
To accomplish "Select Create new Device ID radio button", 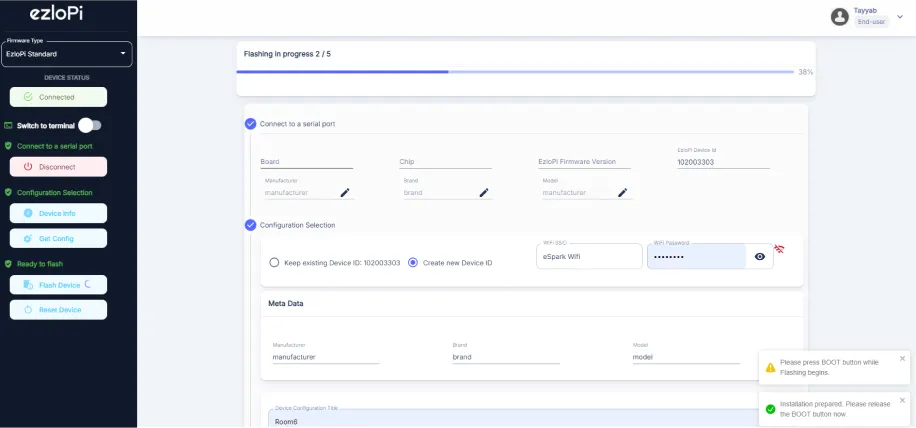I will coord(413,263).
